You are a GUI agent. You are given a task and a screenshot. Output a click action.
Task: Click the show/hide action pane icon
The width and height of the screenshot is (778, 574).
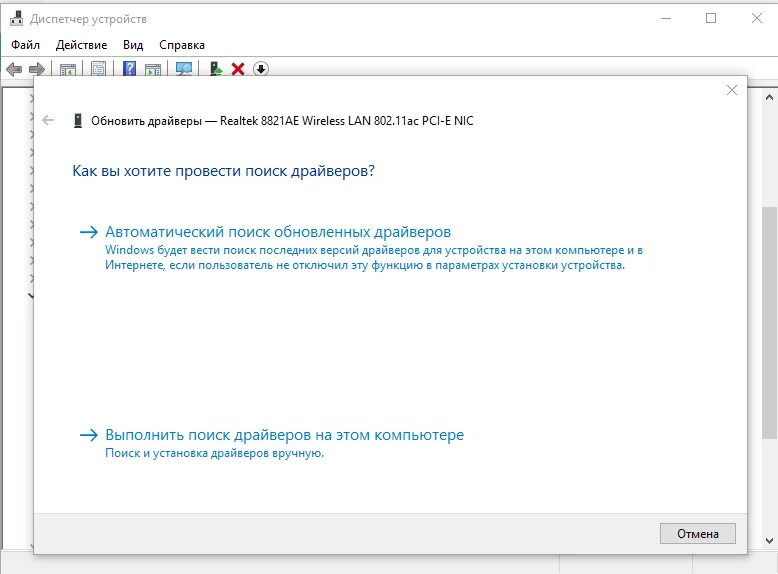(x=153, y=69)
